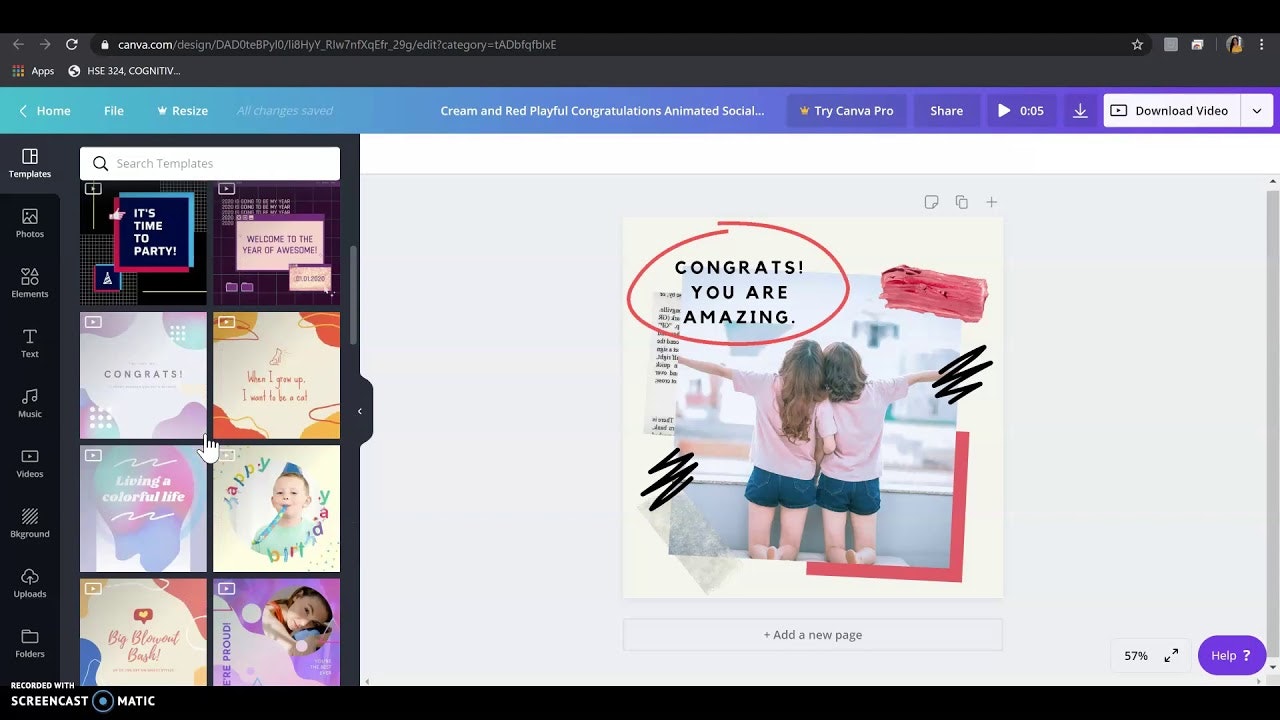The image size is (1280, 720).
Task: Play the 0:05 animation preview
Action: pos(1020,111)
